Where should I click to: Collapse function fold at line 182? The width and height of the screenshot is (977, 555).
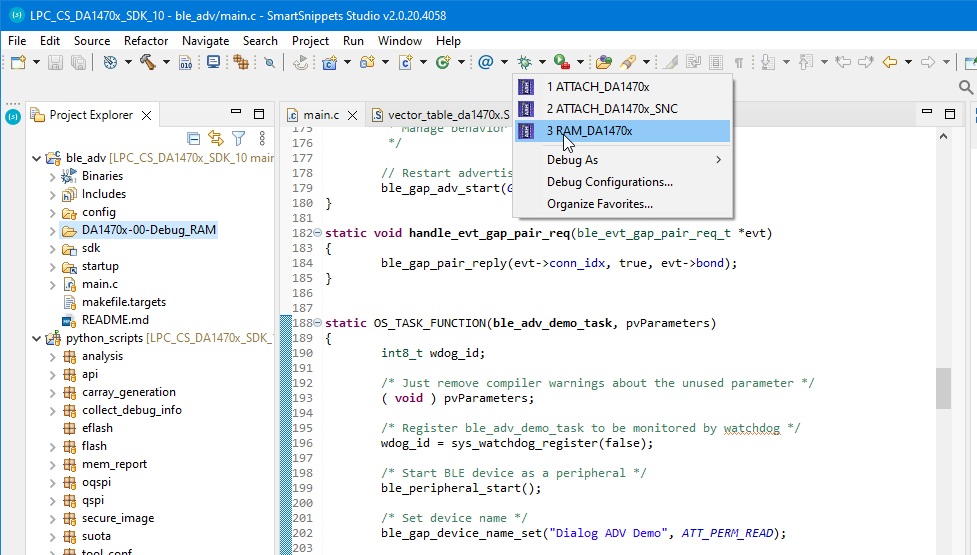pos(317,233)
